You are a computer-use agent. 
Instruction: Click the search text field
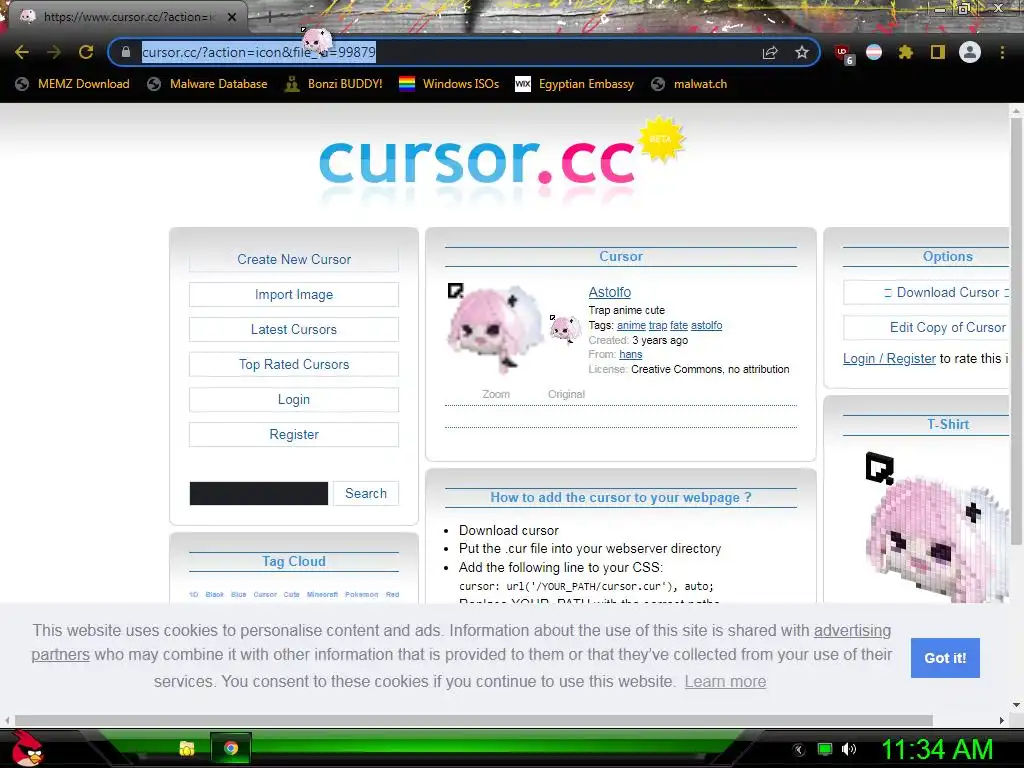point(259,494)
